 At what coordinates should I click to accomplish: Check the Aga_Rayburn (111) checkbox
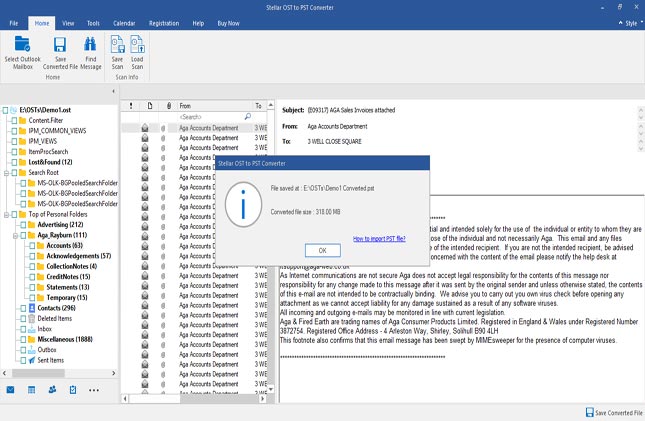pos(23,235)
